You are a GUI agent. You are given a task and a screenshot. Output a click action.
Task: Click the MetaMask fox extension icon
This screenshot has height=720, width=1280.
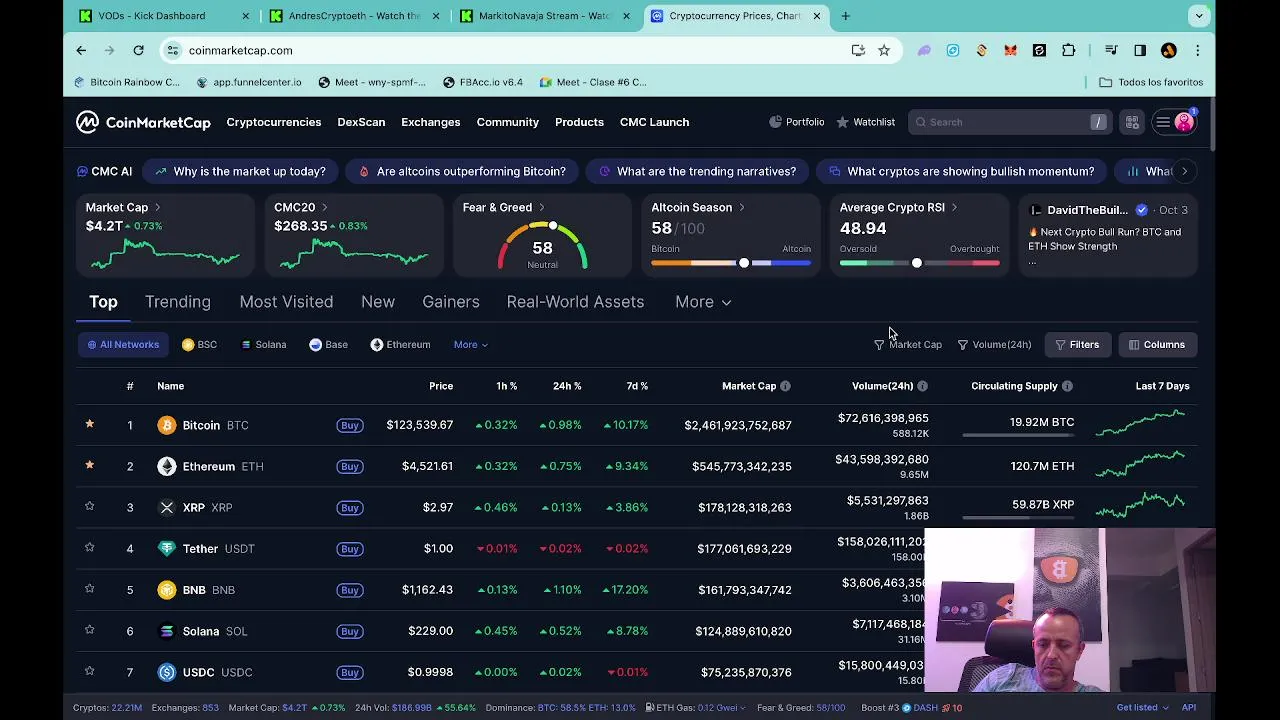[x=1010, y=50]
